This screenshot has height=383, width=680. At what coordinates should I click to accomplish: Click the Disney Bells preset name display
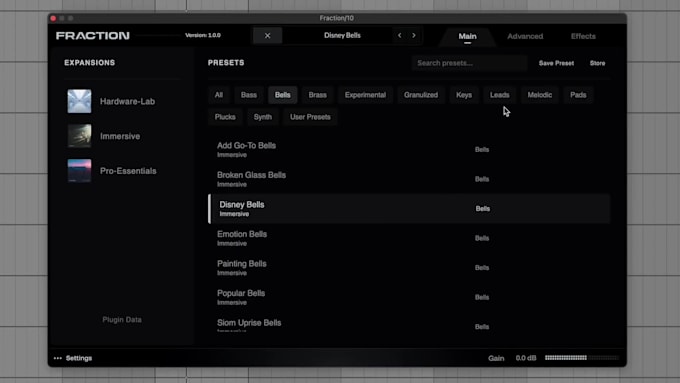[x=342, y=36]
